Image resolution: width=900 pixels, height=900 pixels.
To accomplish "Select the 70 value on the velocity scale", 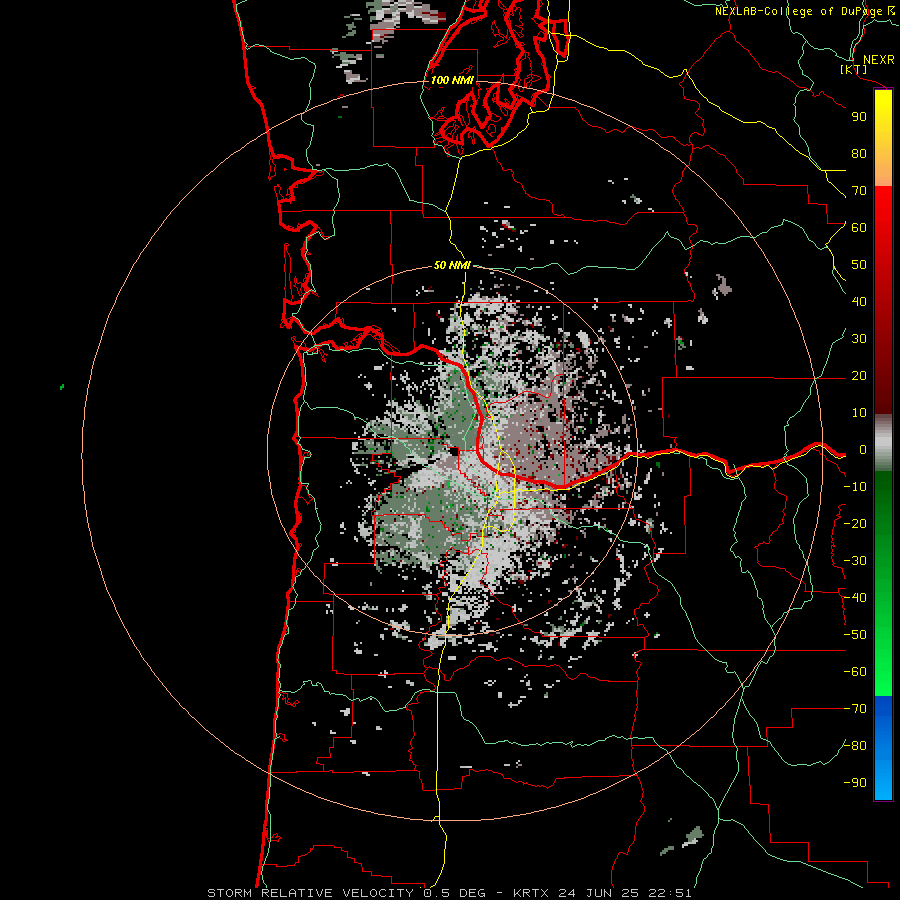I will point(859,191).
